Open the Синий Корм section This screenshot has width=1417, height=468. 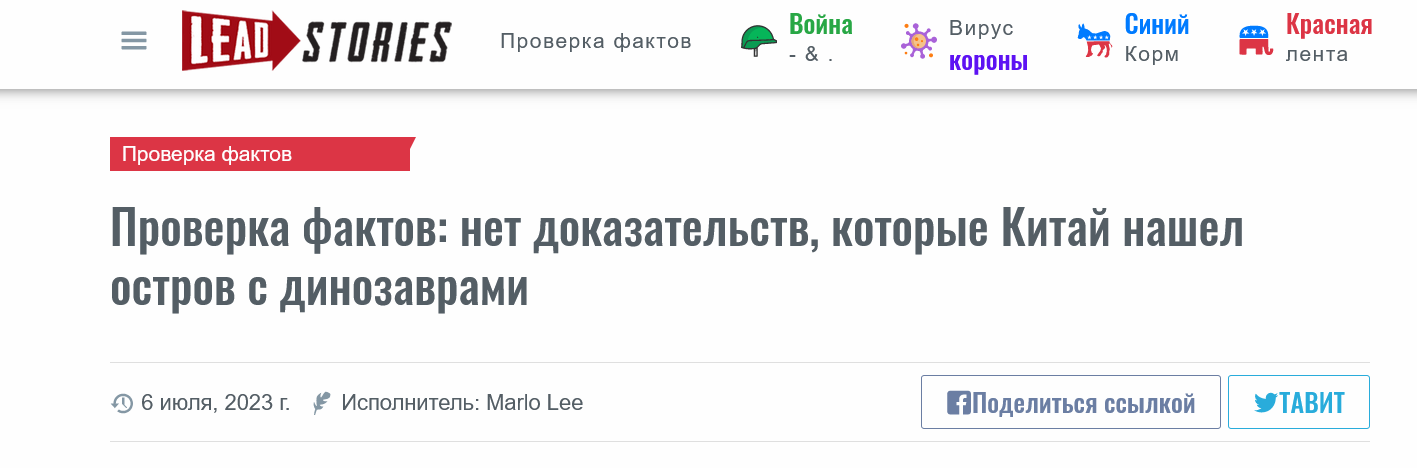click(1157, 38)
